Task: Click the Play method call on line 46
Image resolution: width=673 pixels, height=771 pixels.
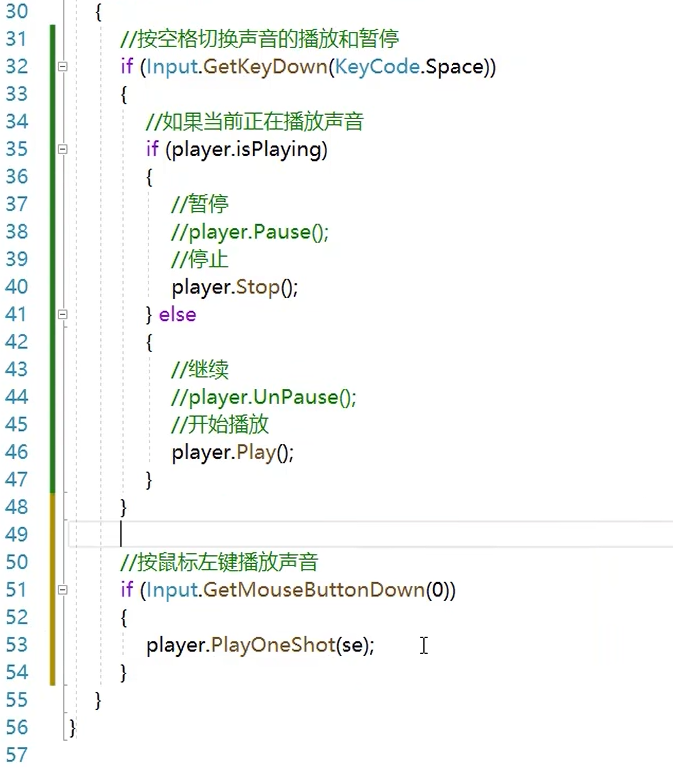Action: point(256,453)
